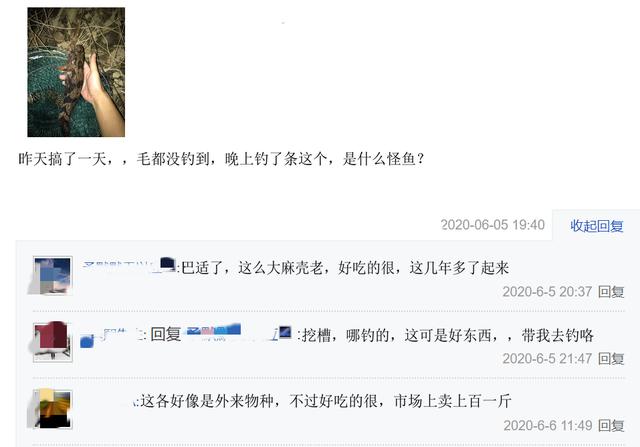Click the post timestamp 2020-06-05 19:40

pos(493,225)
